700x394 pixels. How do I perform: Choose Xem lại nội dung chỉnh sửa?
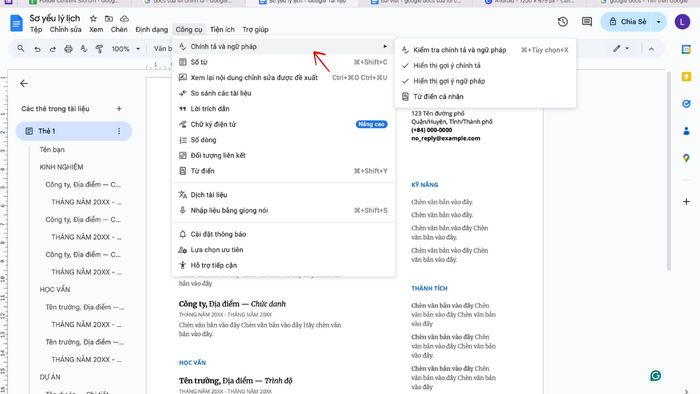283,78
